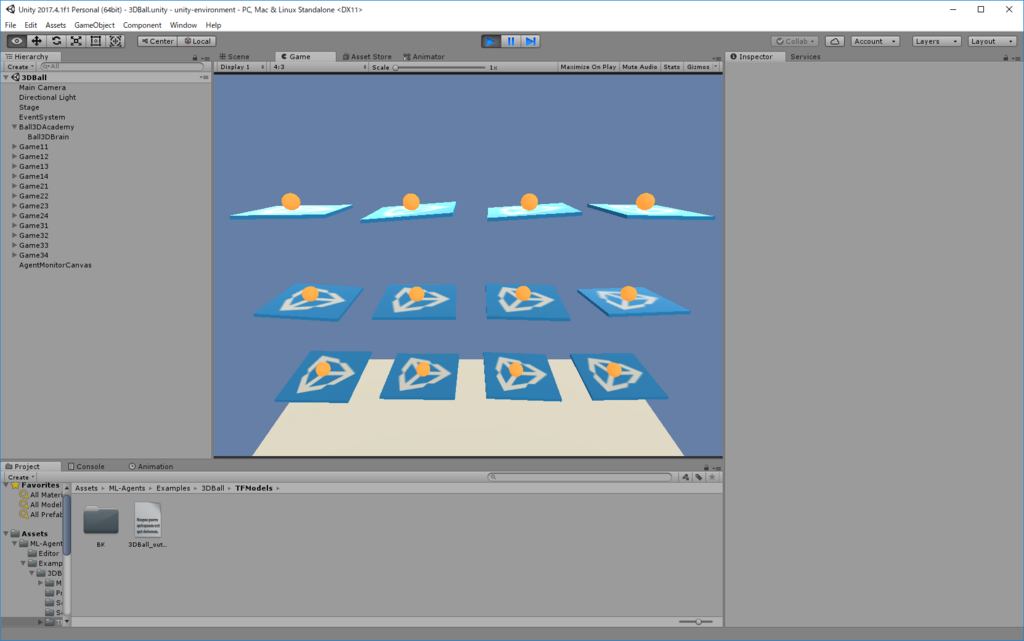Click Examples in the breadcrumb path
The image size is (1024, 641).
[173, 488]
